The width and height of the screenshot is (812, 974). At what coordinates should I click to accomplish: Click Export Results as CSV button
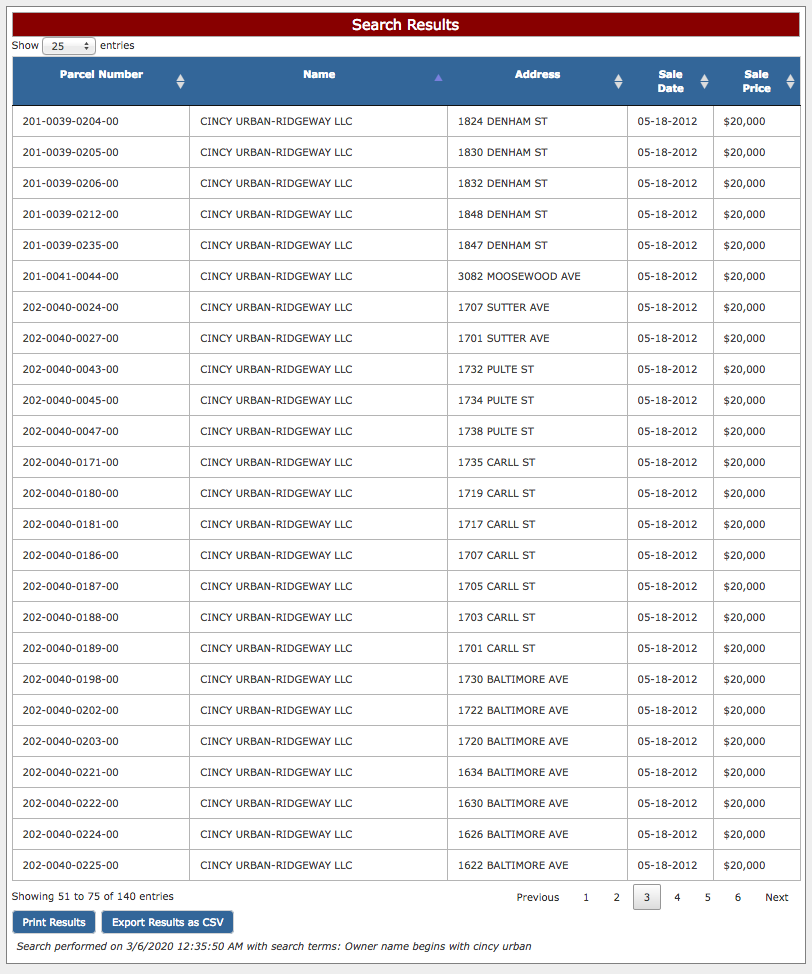(168, 922)
